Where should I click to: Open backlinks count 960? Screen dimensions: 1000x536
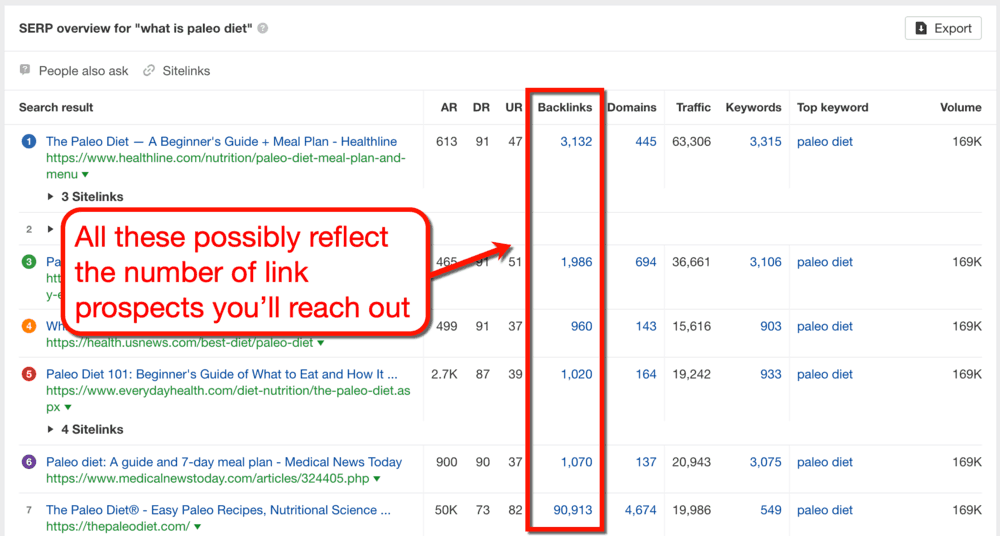pos(581,326)
